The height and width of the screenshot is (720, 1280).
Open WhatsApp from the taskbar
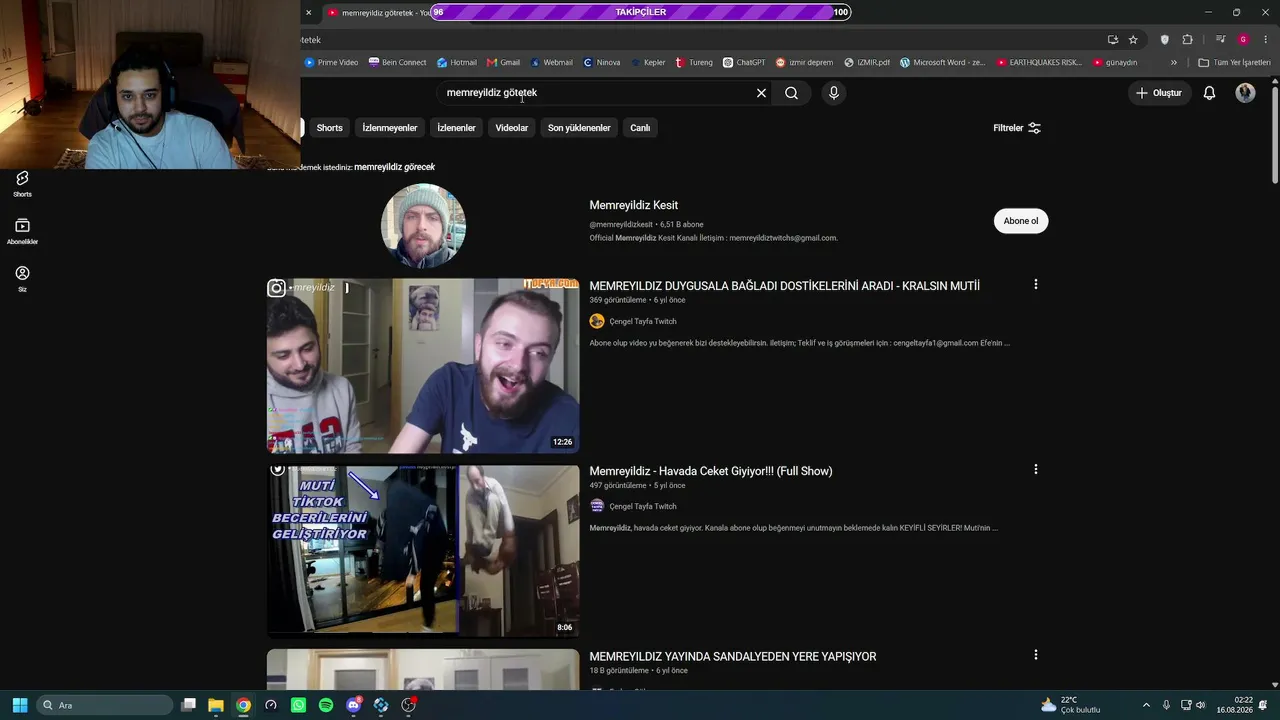click(298, 705)
